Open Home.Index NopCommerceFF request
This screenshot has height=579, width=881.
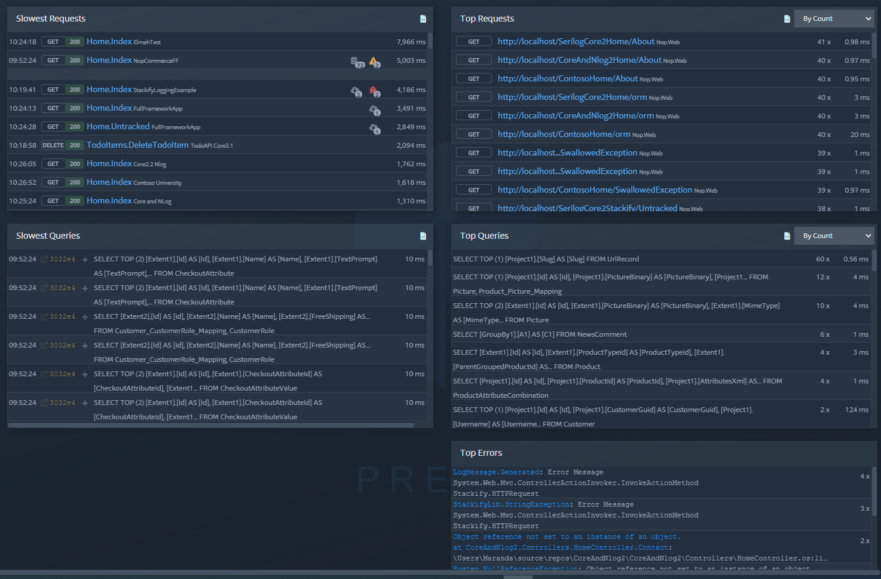pos(109,60)
